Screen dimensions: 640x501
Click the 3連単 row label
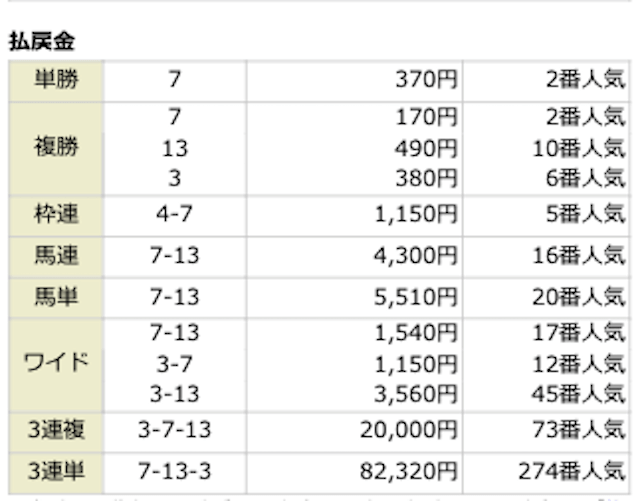click(x=56, y=468)
